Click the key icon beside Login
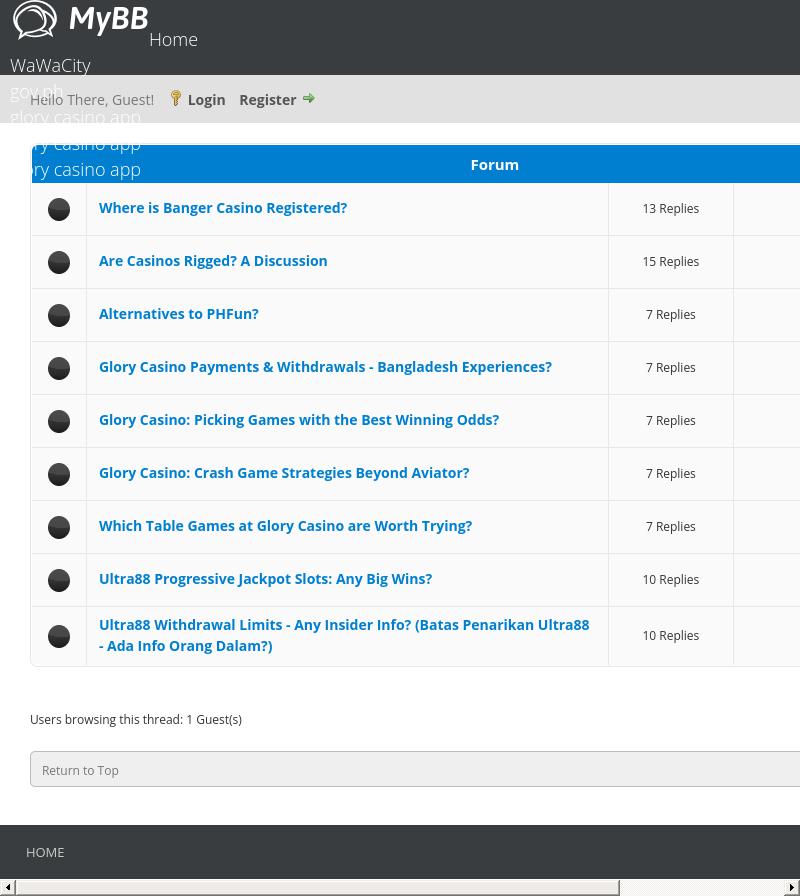Screen dimensions: 800x896 click(176, 98)
